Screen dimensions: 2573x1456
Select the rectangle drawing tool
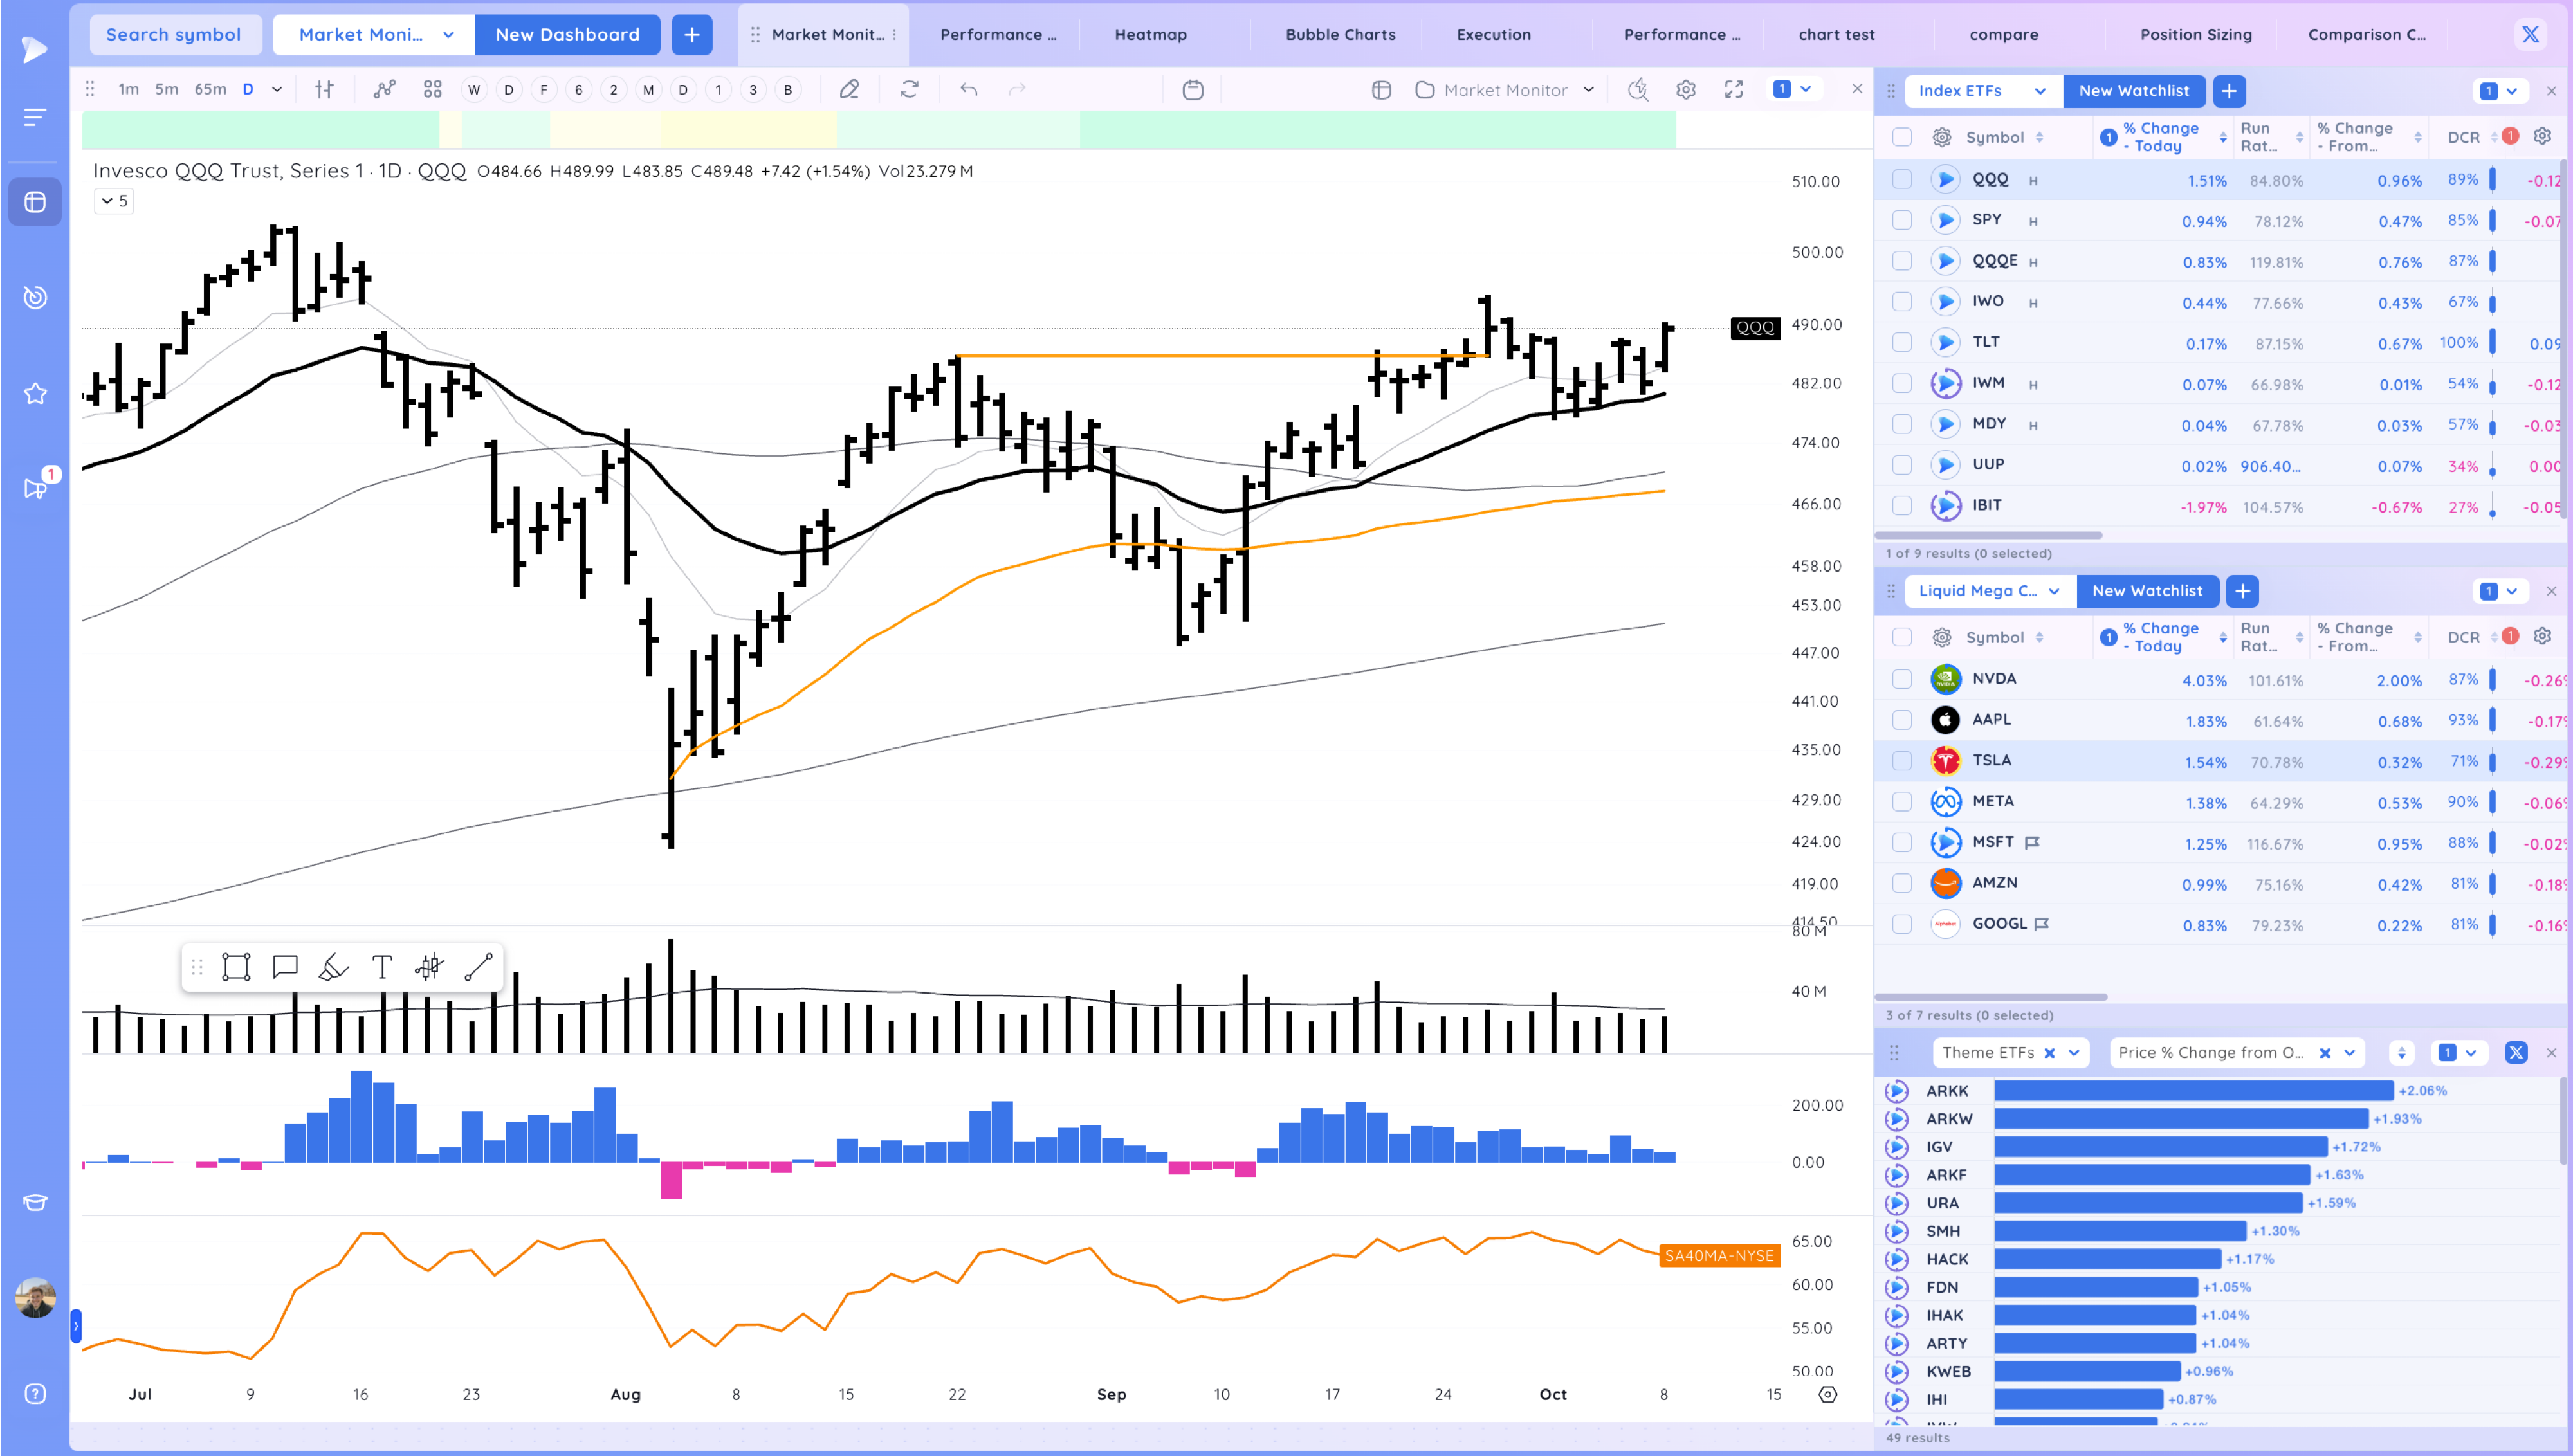coord(236,967)
